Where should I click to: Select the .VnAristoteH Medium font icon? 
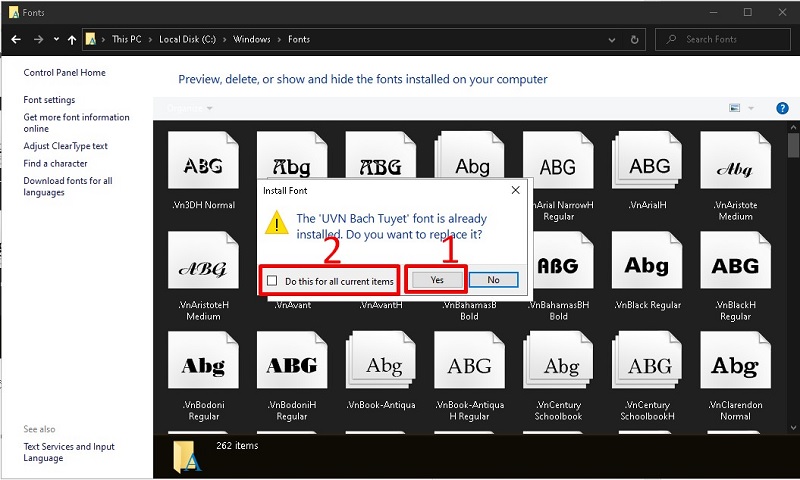[203, 260]
